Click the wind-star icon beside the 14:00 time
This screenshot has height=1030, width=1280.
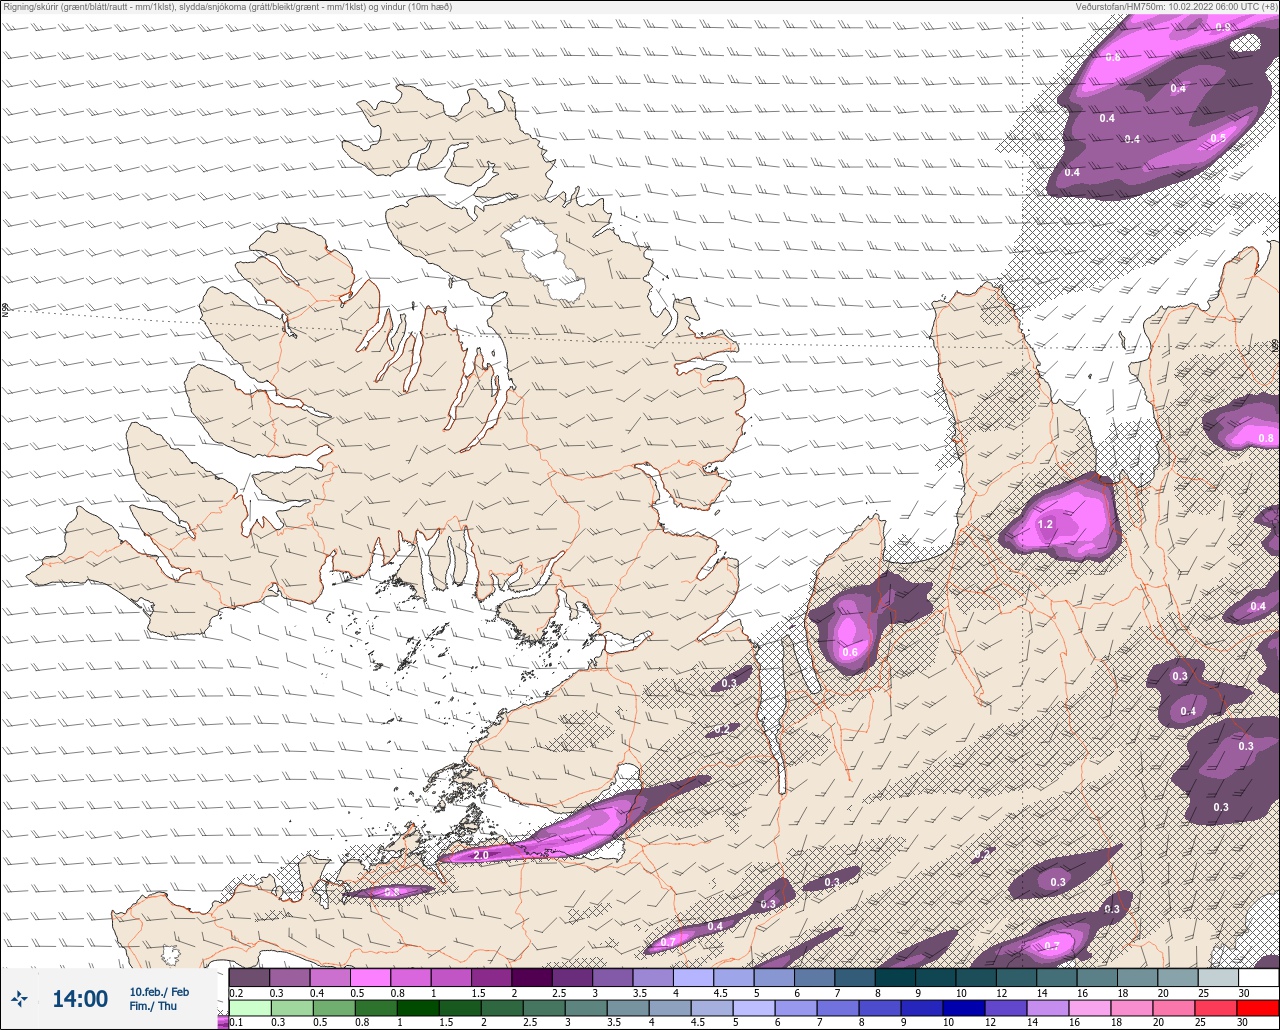[x=20, y=998]
